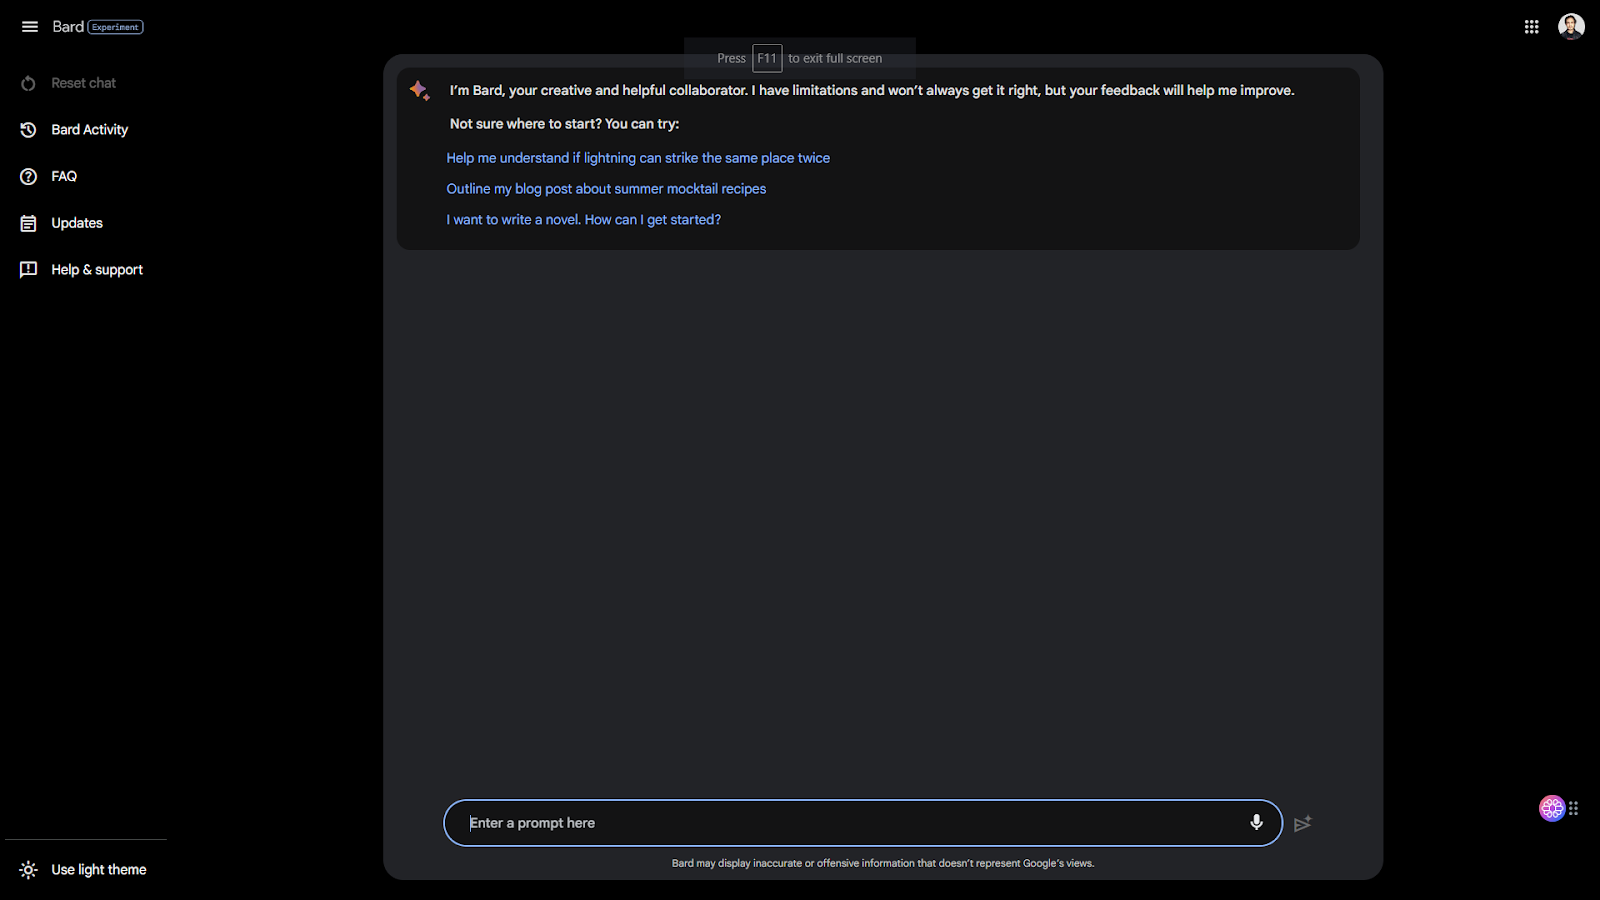Select Reset chat in sidebar
This screenshot has width=1600, height=900.
point(84,83)
